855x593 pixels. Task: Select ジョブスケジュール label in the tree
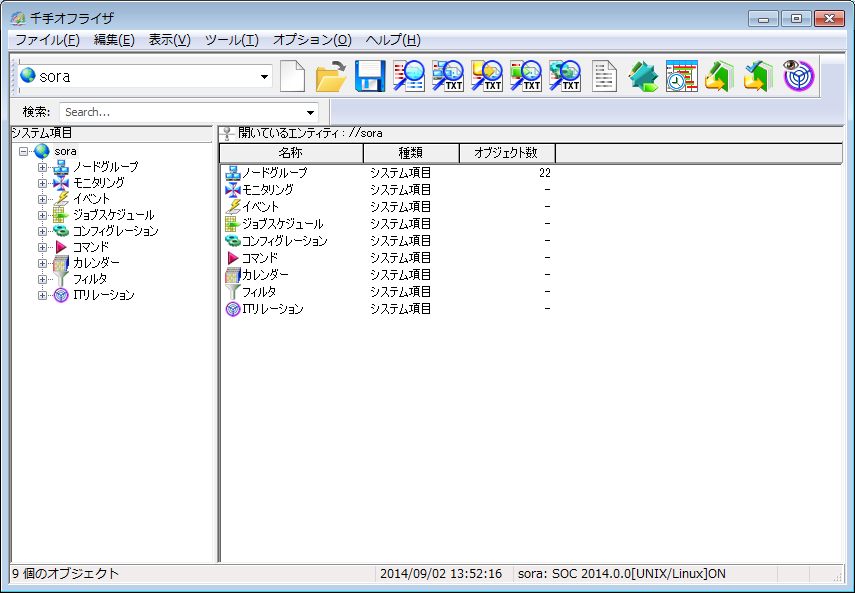[113, 215]
